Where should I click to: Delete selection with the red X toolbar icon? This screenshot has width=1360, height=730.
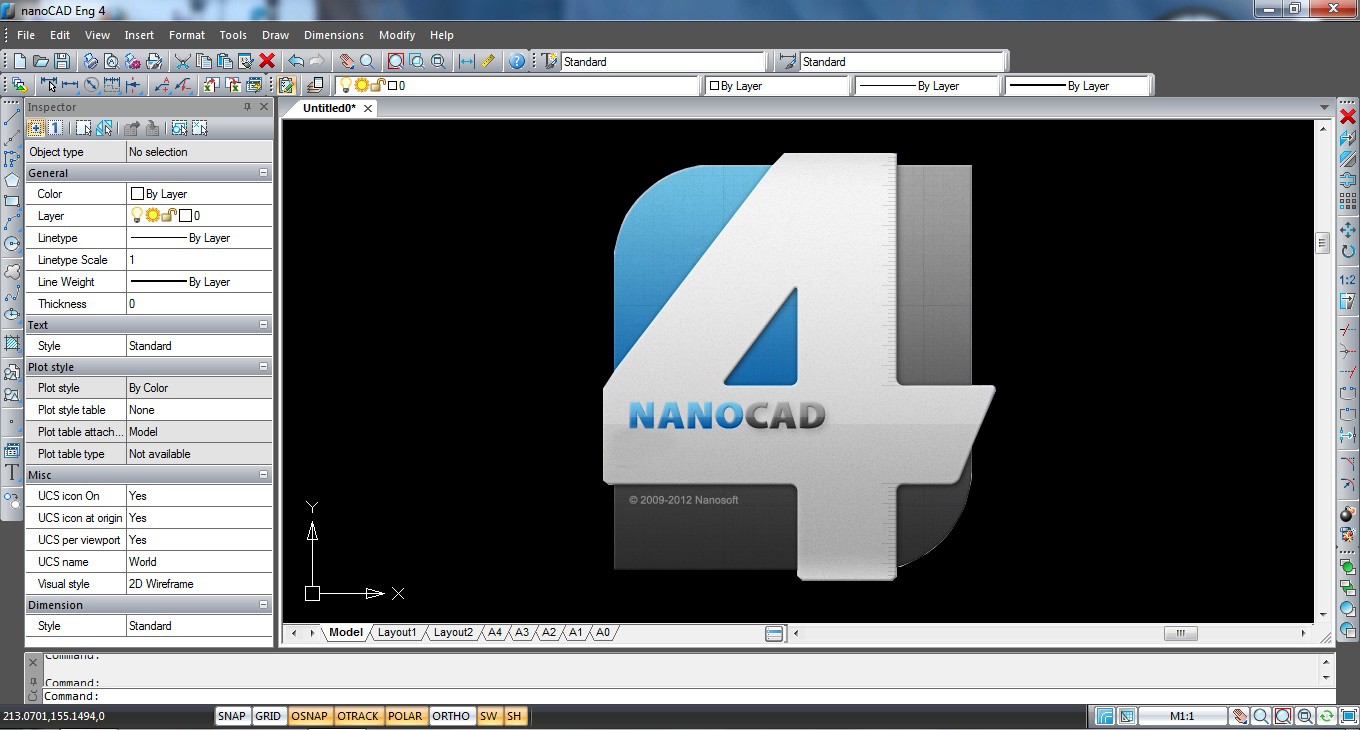(267, 61)
